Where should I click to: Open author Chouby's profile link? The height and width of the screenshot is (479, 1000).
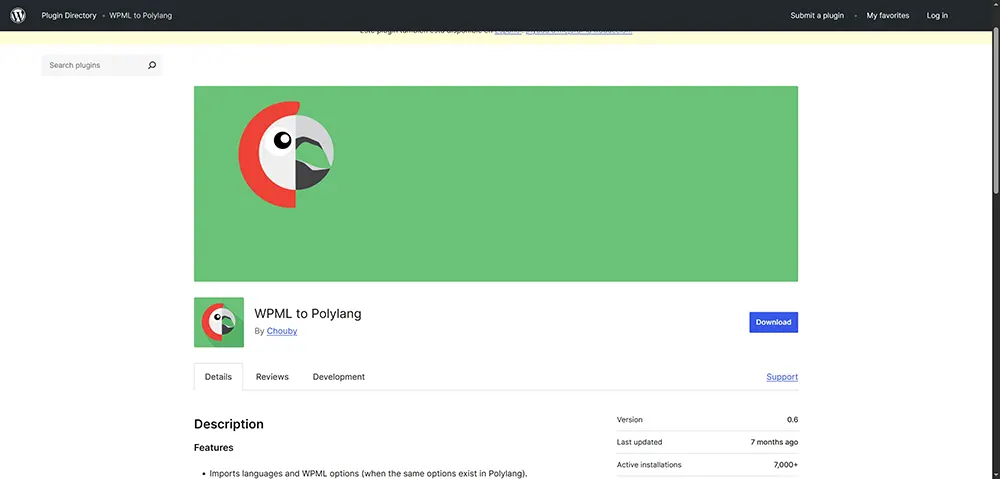(282, 331)
